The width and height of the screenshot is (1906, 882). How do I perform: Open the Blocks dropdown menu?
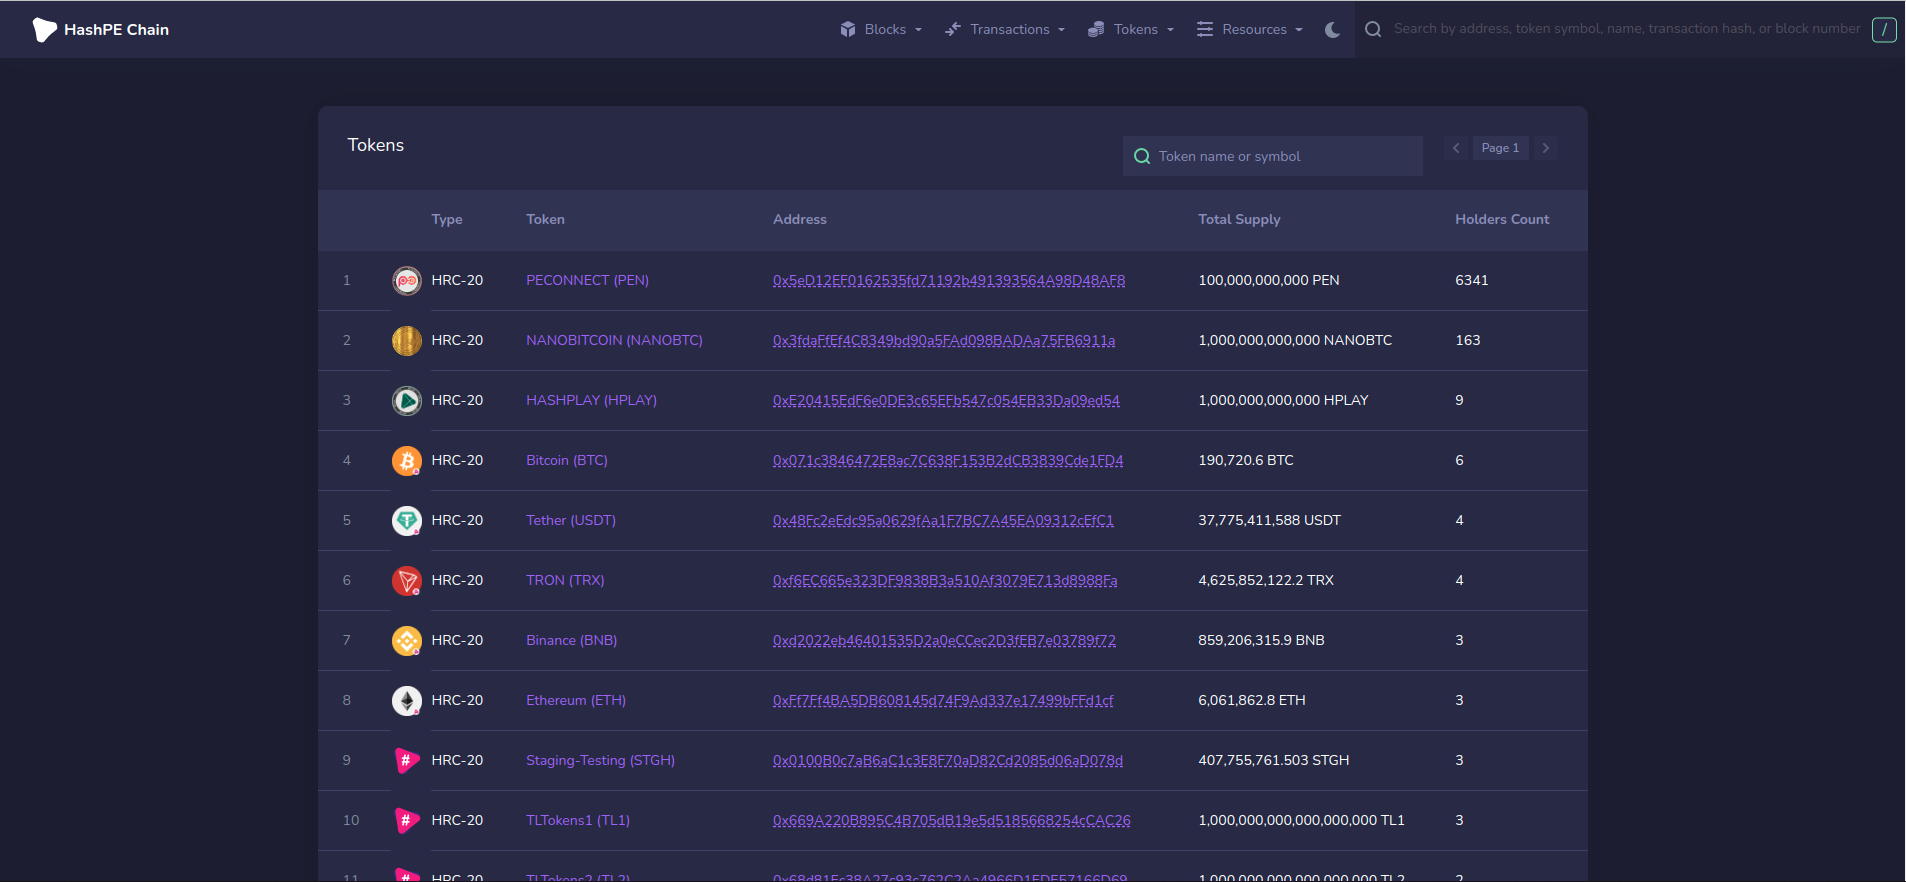tap(881, 29)
